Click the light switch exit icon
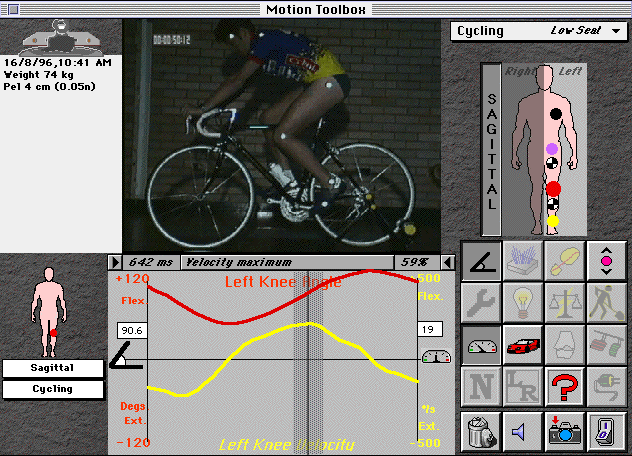This screenshot has height=456, width=632. [x=606, y=430]
